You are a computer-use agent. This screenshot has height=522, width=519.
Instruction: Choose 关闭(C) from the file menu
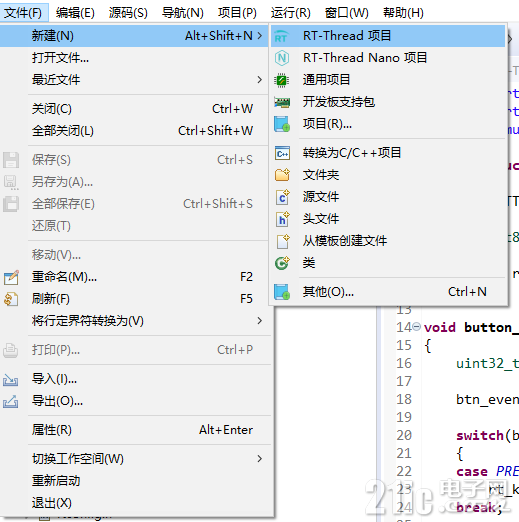pyautogui.click(x=134, y=109)
